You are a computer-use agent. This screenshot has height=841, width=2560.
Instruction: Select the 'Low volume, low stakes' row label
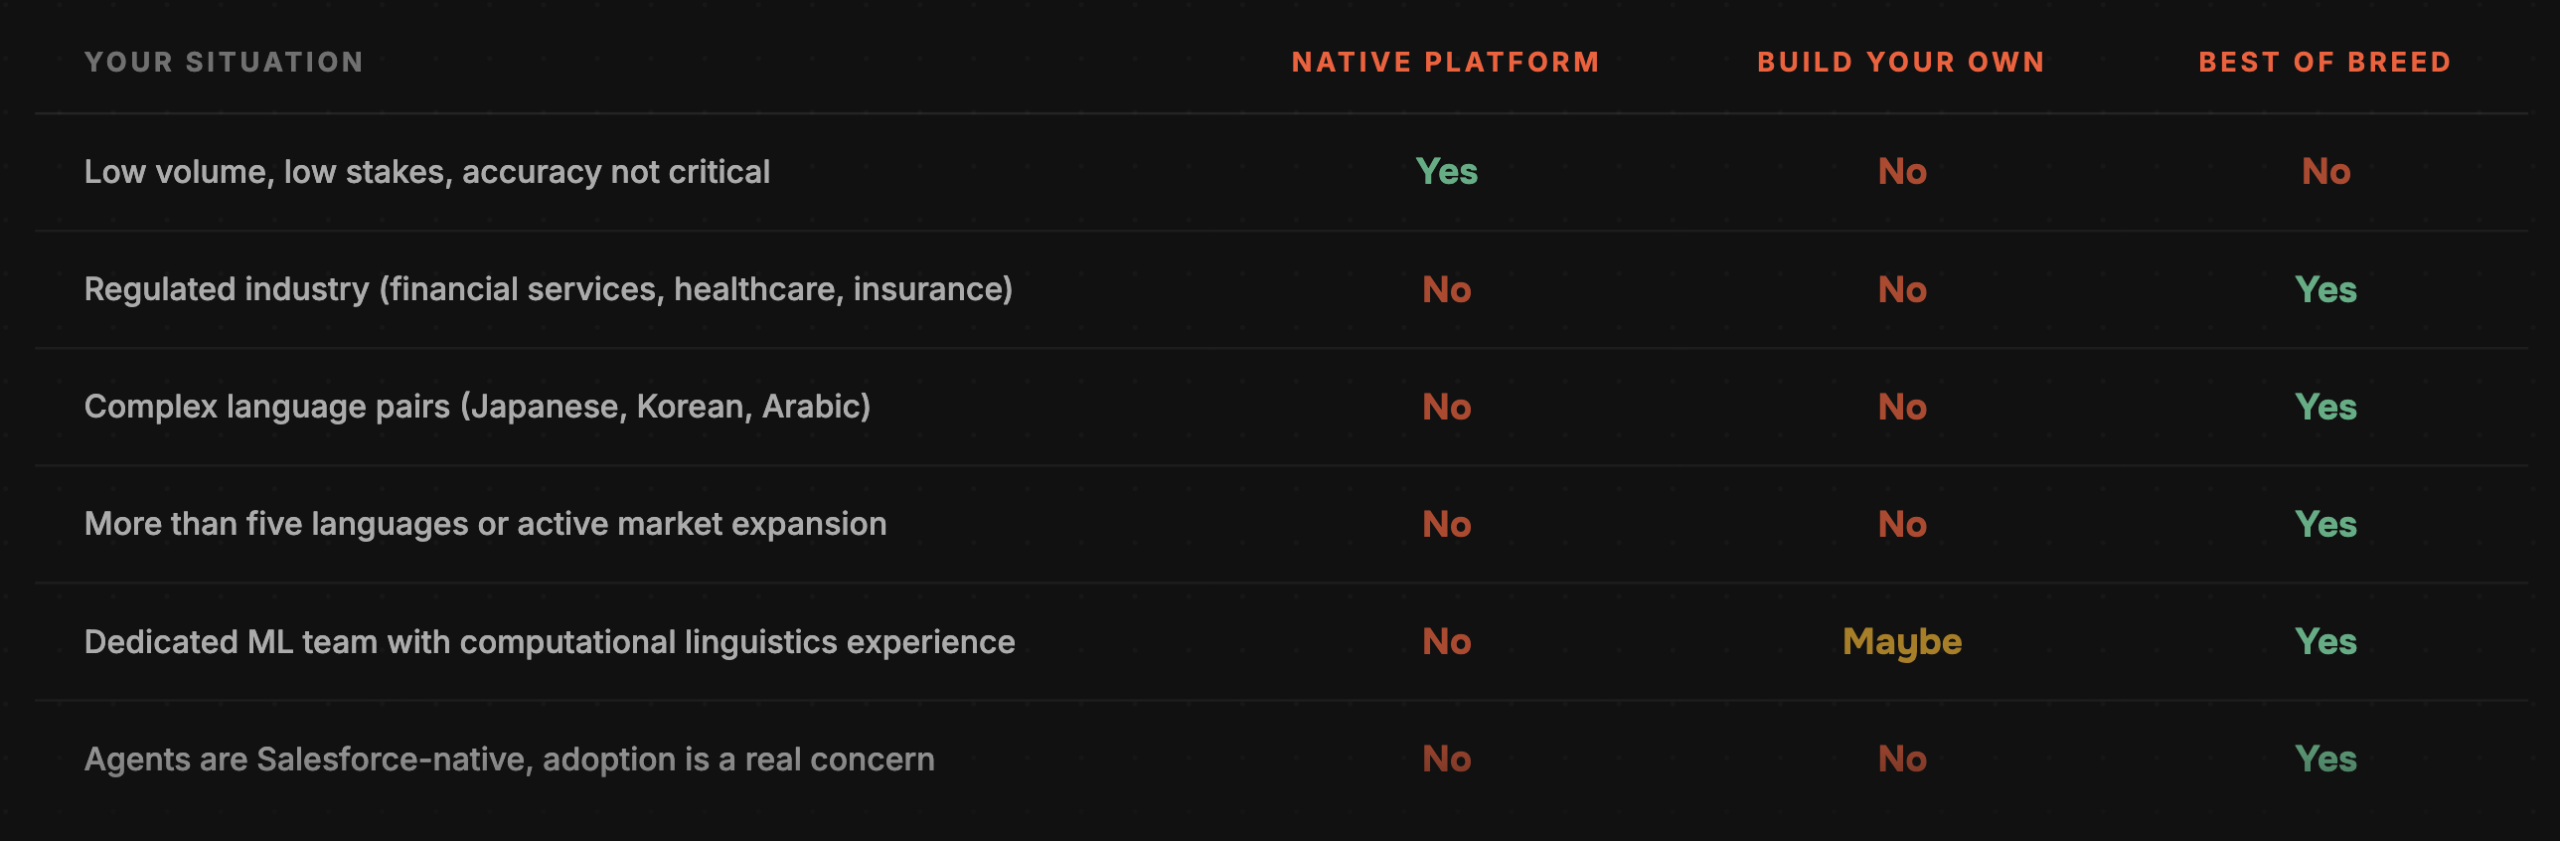[427, 172]
